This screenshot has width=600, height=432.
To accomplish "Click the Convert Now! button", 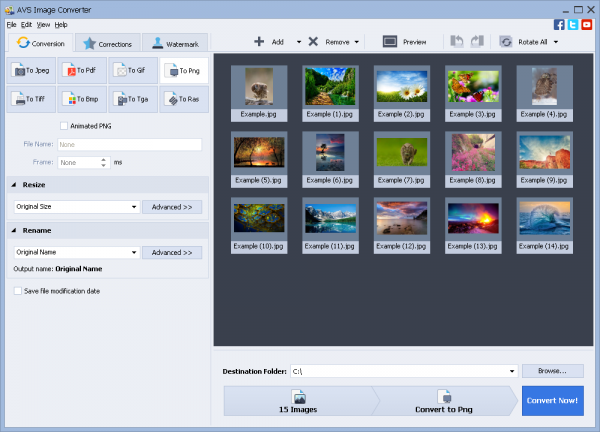I will pyautogui.click(x=552, y=401).
